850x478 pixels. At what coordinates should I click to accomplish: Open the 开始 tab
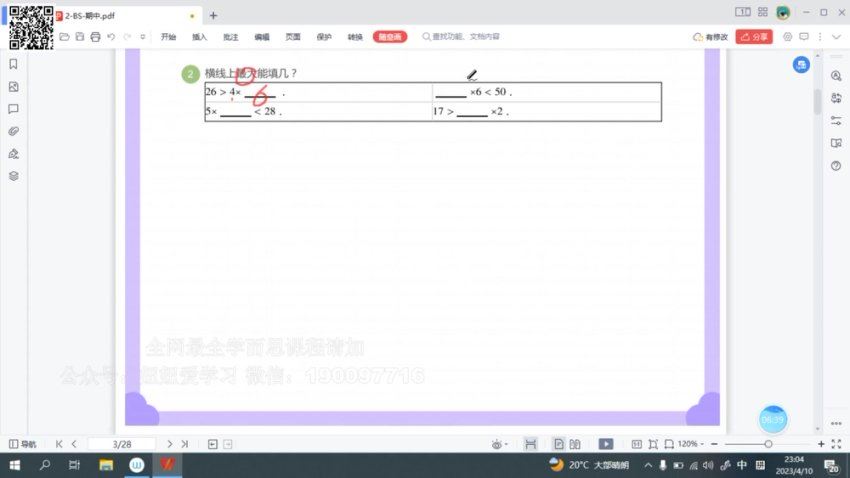168,37
